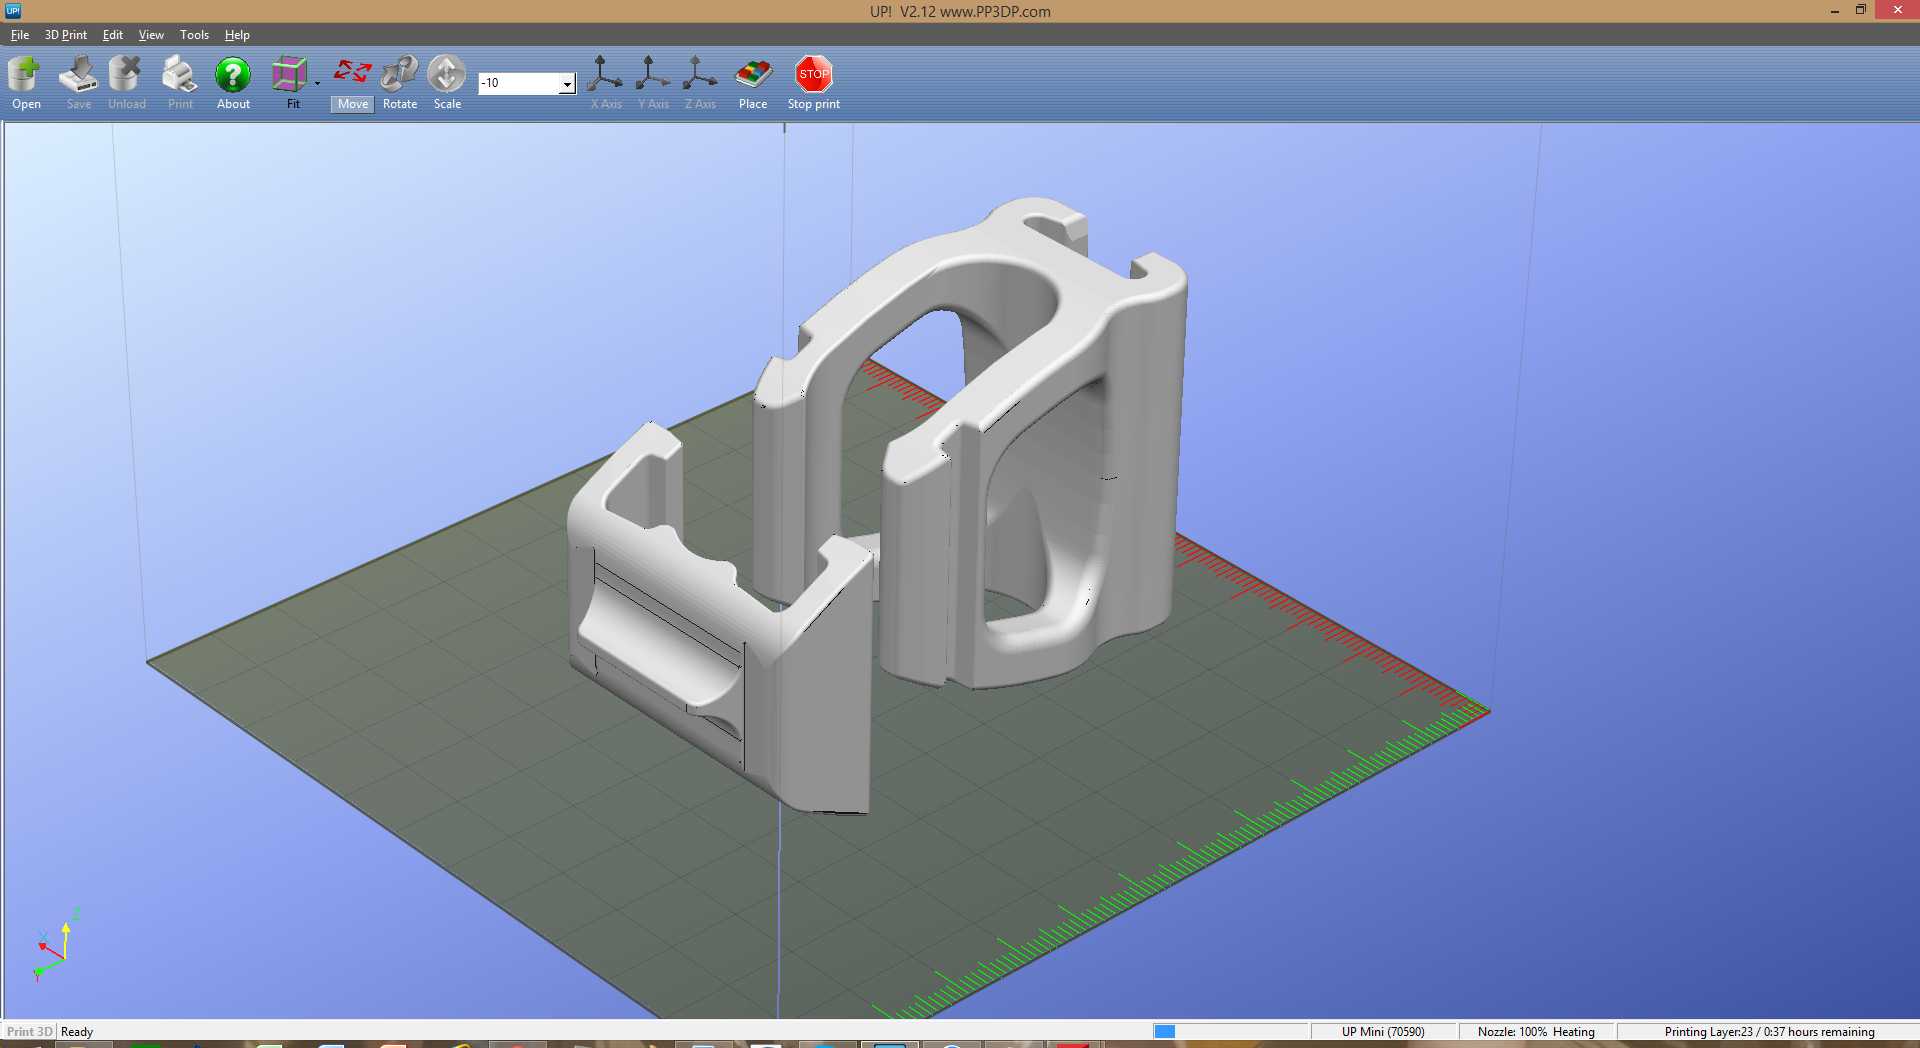
Task: Fit the view using the Fit icon
Action: (x=291, y=82)
